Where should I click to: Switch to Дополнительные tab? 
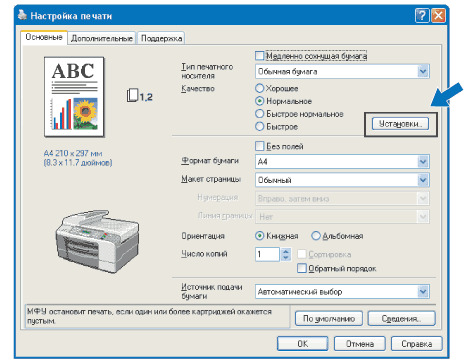coord(102,38)
